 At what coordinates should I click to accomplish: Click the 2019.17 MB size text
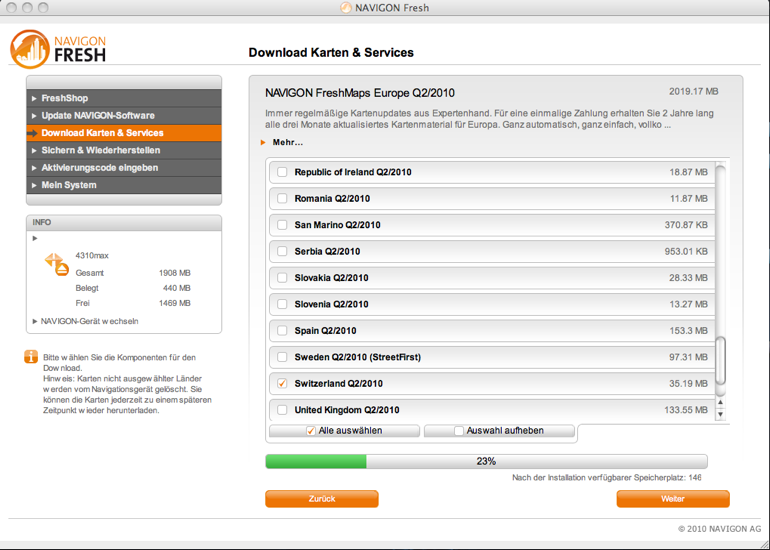[693, 91]
